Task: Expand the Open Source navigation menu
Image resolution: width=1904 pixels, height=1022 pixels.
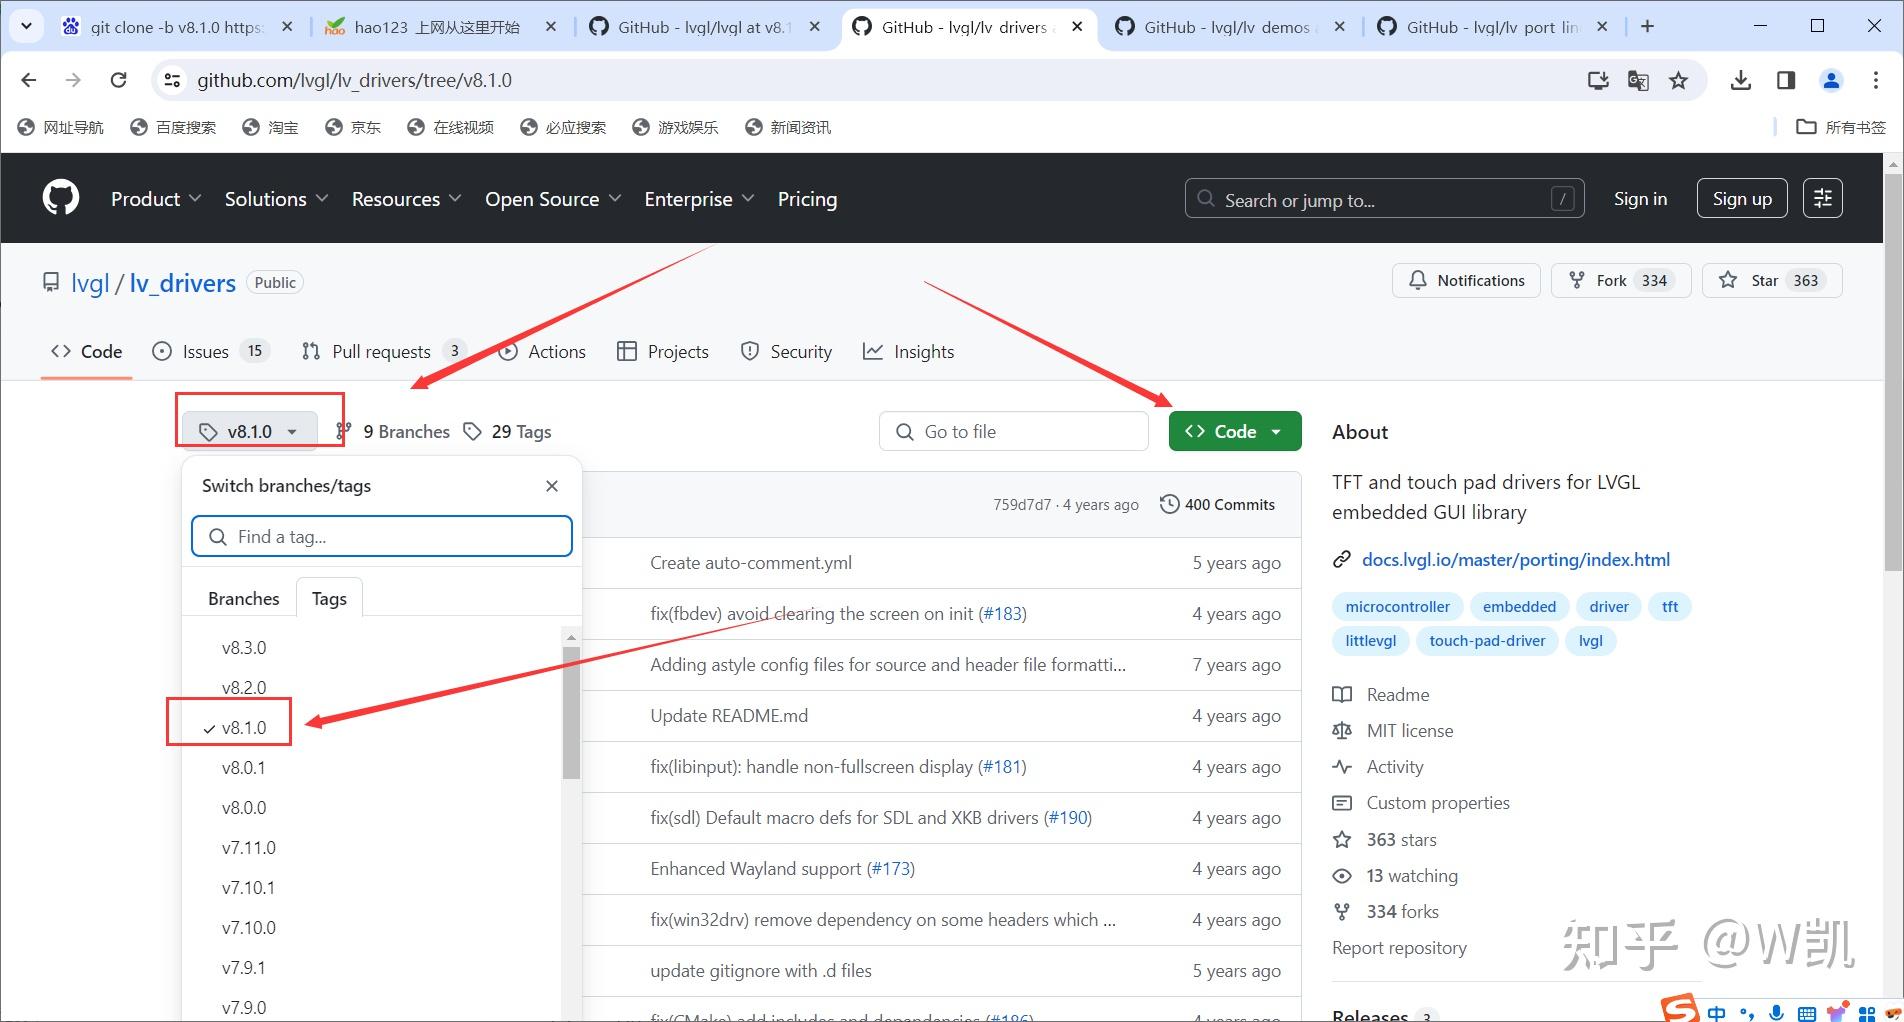Action: 553,199
